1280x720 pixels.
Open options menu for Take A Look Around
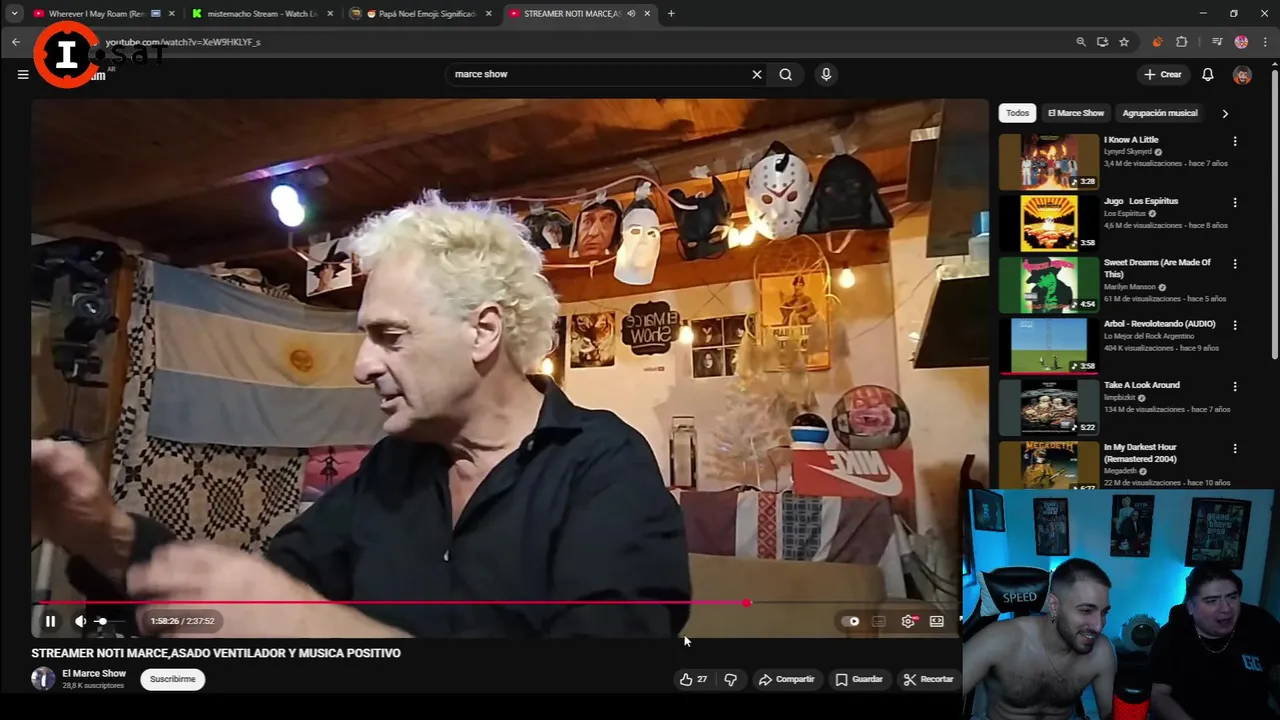coord(1235,387)
